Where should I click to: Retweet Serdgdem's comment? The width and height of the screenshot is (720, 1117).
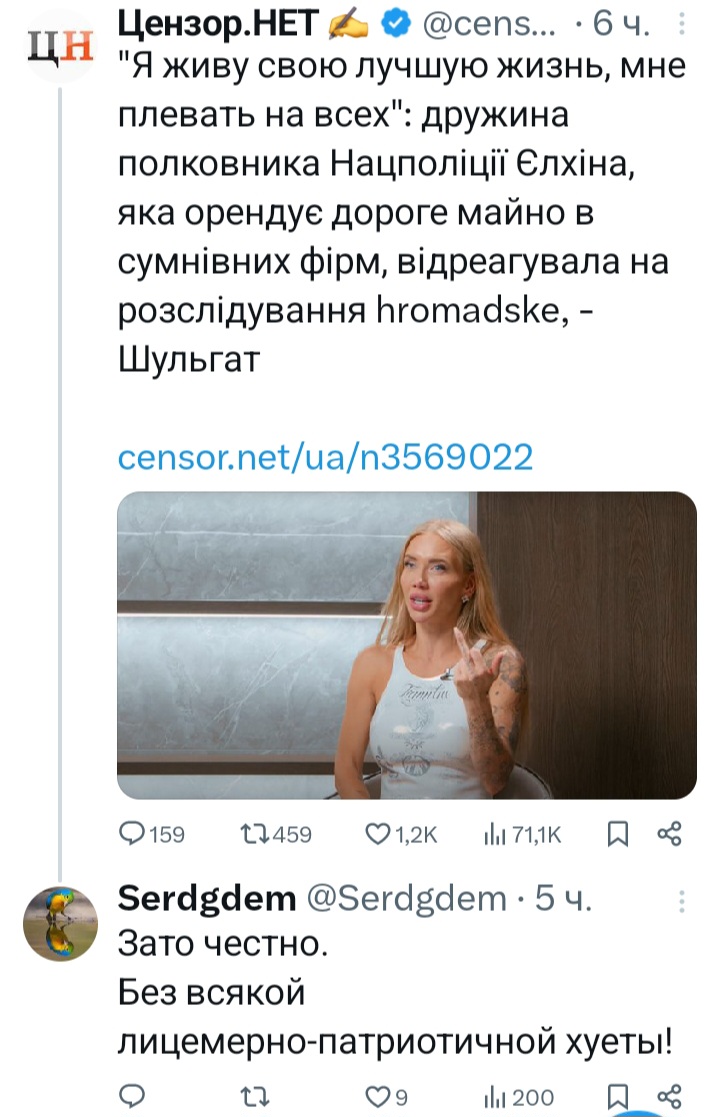pos(257,1096)
